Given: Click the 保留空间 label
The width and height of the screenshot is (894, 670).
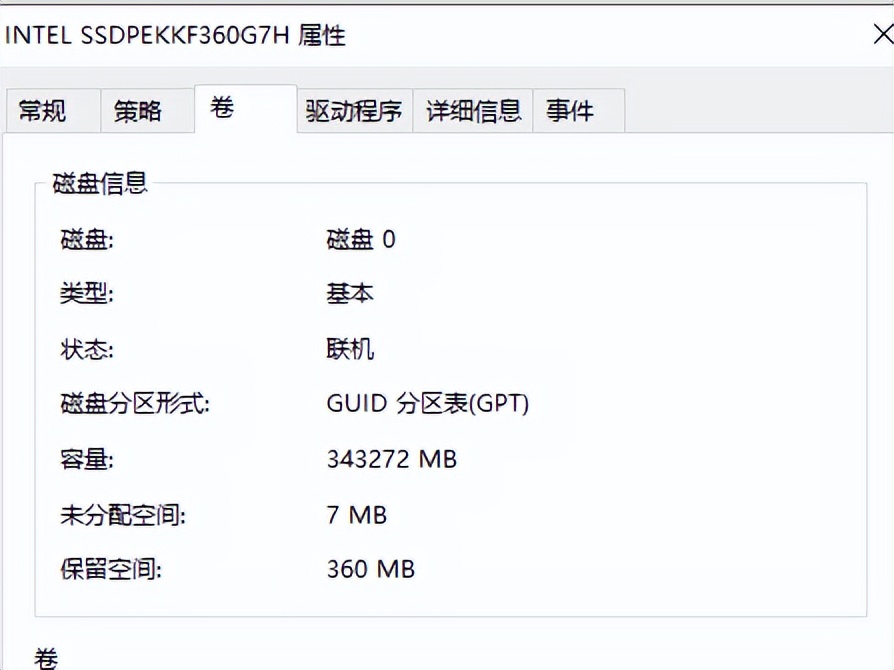Looking at the screenshot, I should 111,569.
